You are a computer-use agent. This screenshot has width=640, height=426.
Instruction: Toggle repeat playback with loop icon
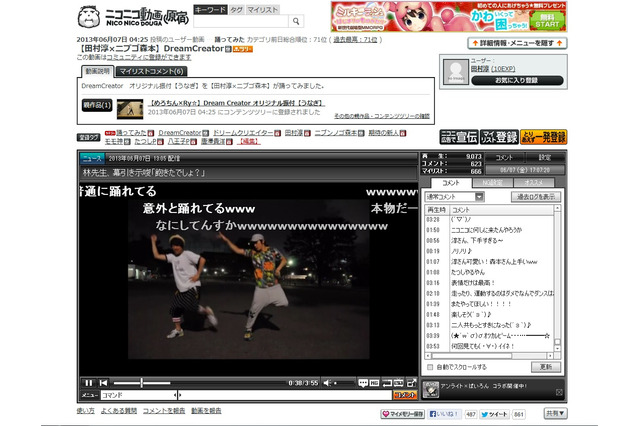(387, 383)
